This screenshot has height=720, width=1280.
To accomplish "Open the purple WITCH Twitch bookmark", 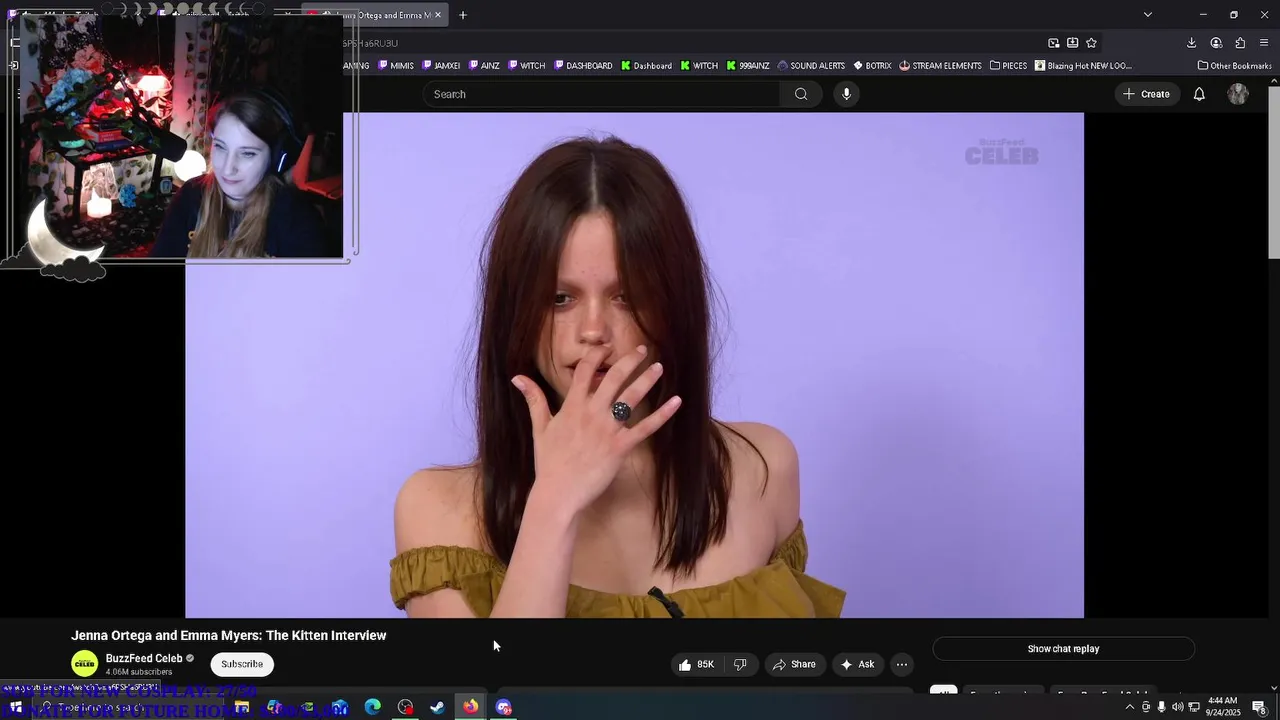I will click(527, 66).
